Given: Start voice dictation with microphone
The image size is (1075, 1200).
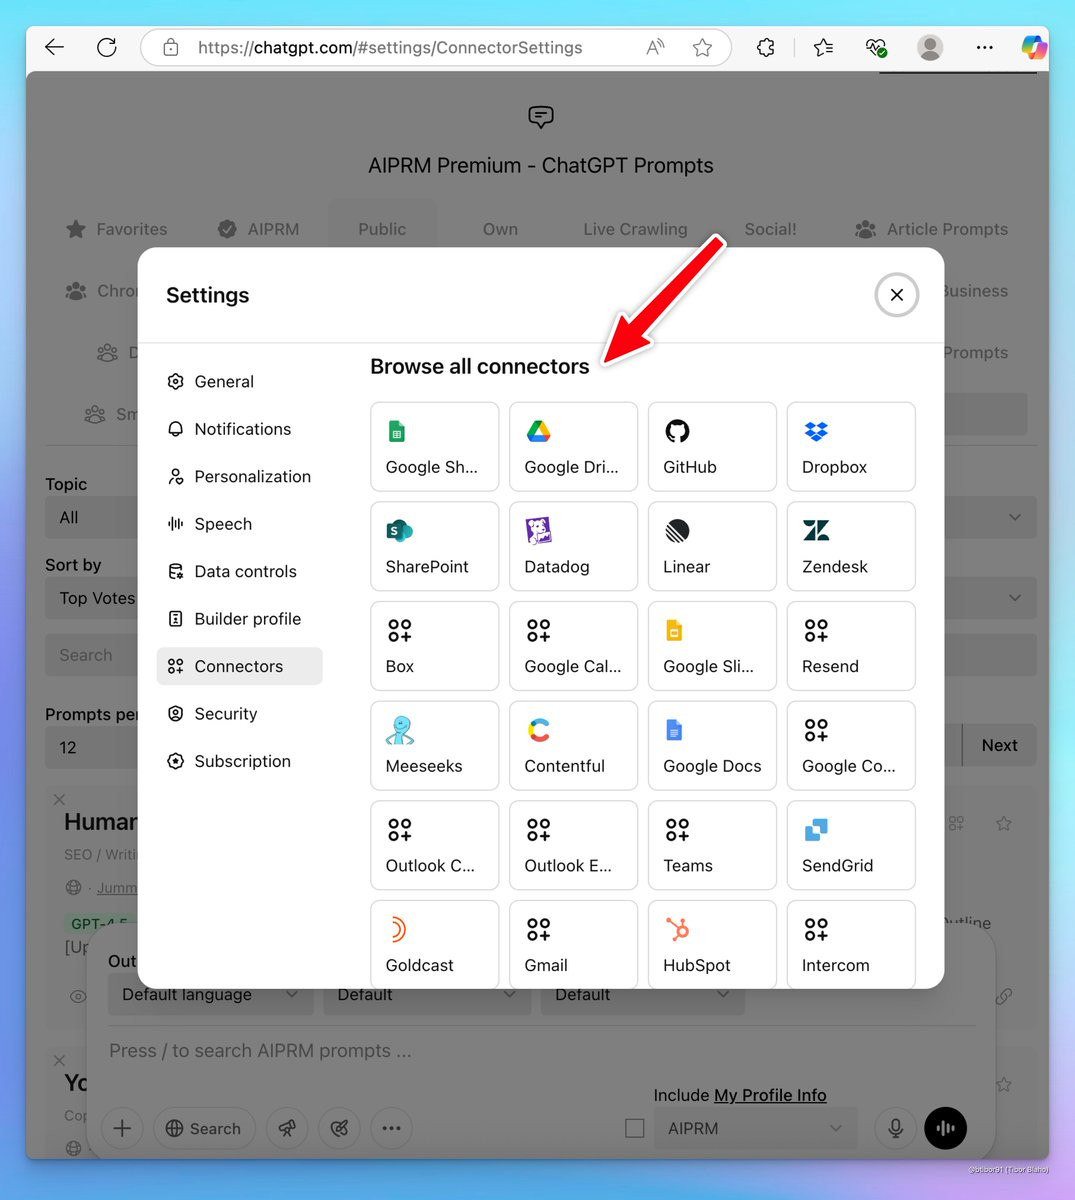Looking at the screenshot, I should (896, 1128).
